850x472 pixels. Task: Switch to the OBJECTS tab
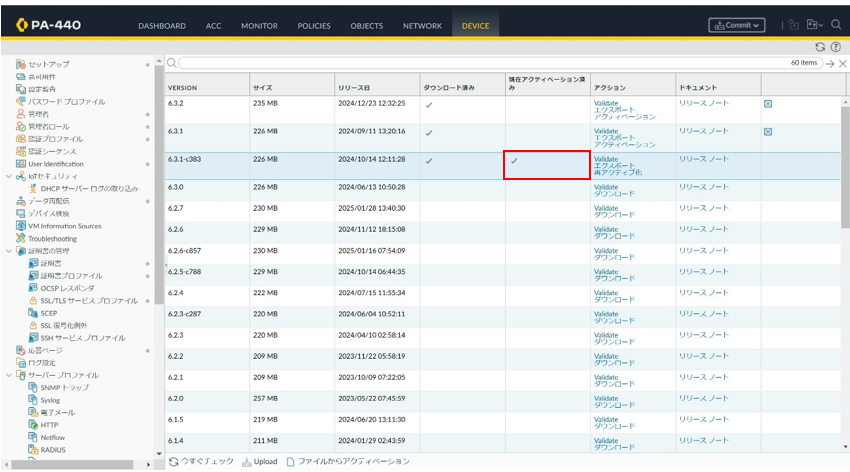click(x=366, y=26)
